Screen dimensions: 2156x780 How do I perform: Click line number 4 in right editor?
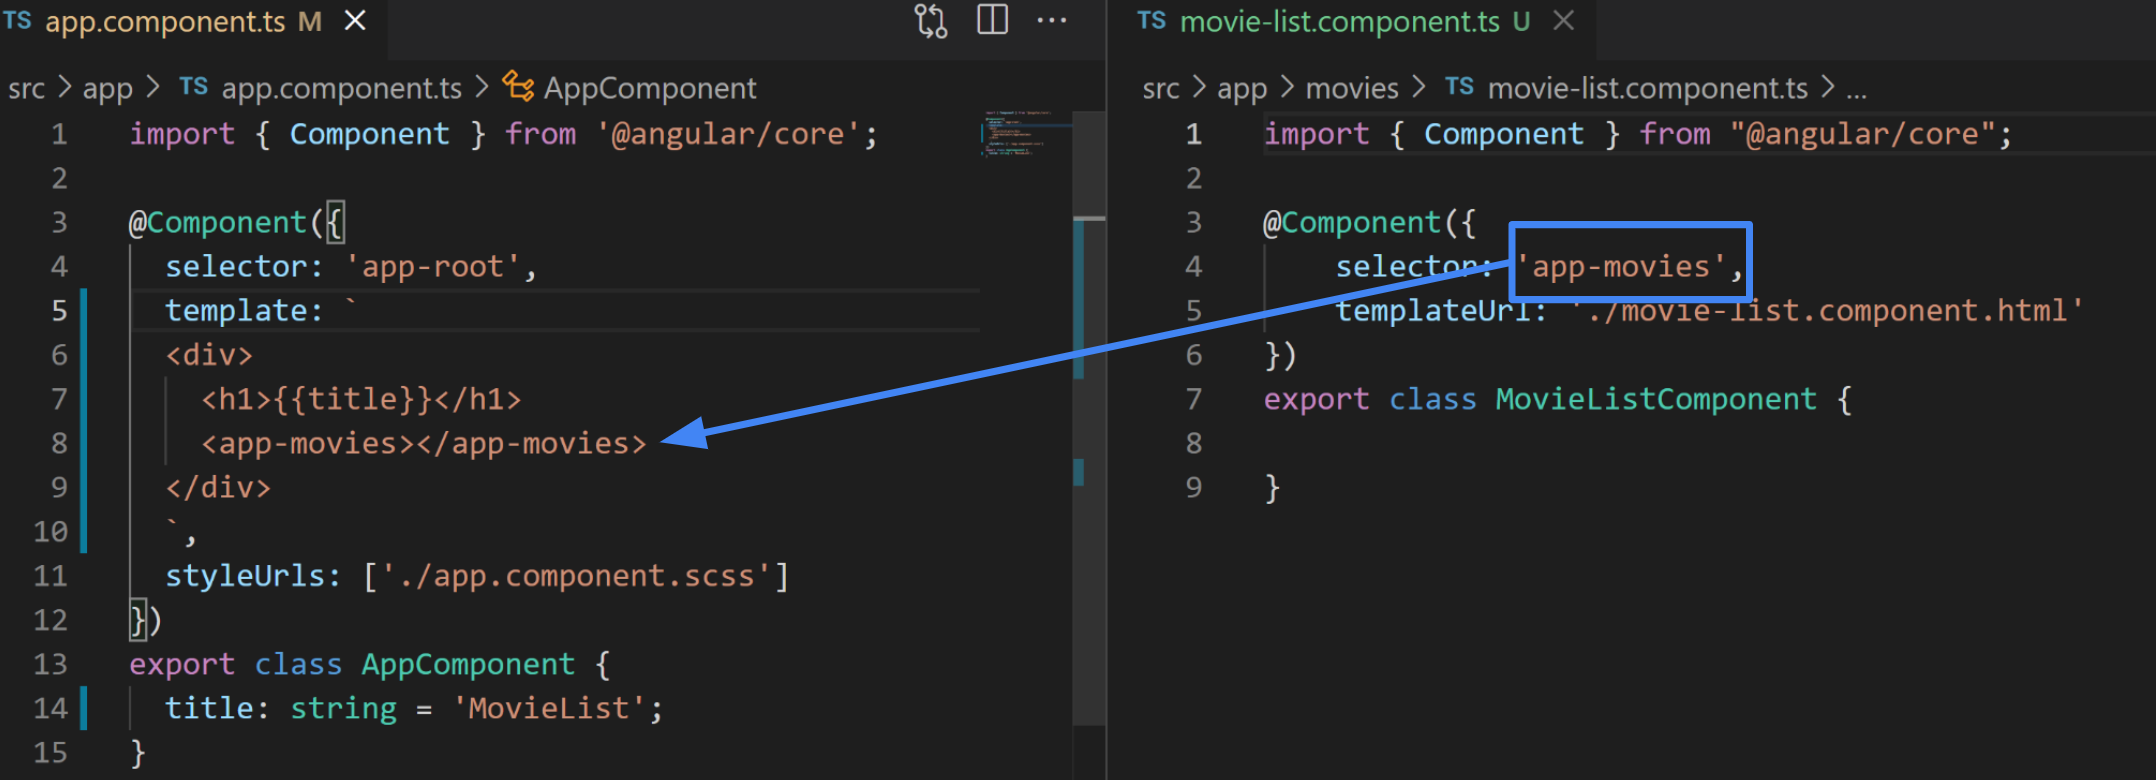point(1193,267)
